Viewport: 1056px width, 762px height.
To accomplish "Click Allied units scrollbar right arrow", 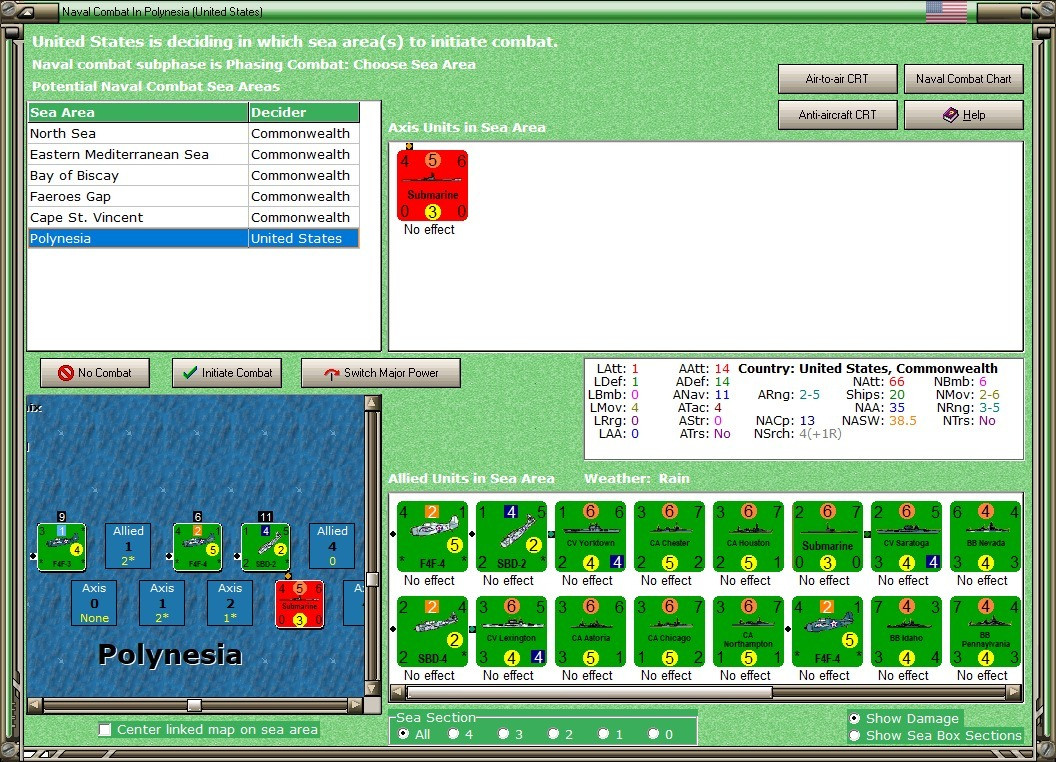I will coord(1013,692).
